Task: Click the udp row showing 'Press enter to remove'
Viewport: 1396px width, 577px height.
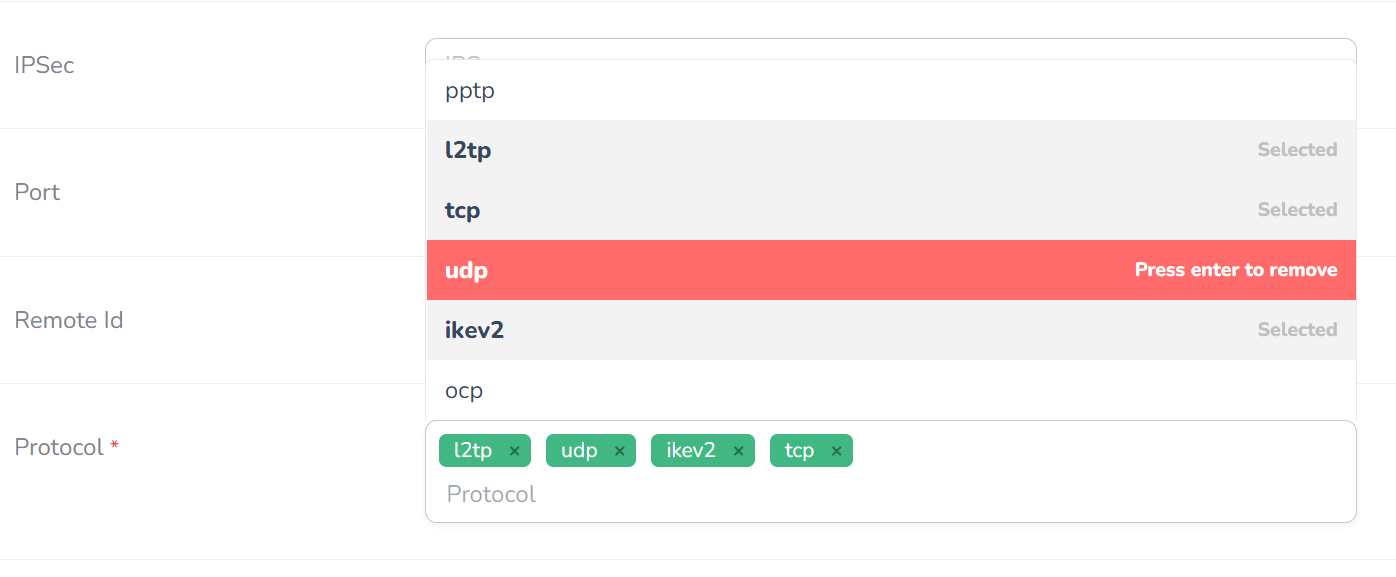Action: click(890, 270)
